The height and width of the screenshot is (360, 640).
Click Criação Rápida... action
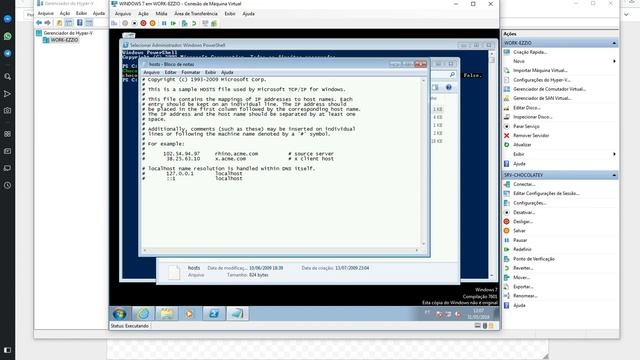(530, 52)
